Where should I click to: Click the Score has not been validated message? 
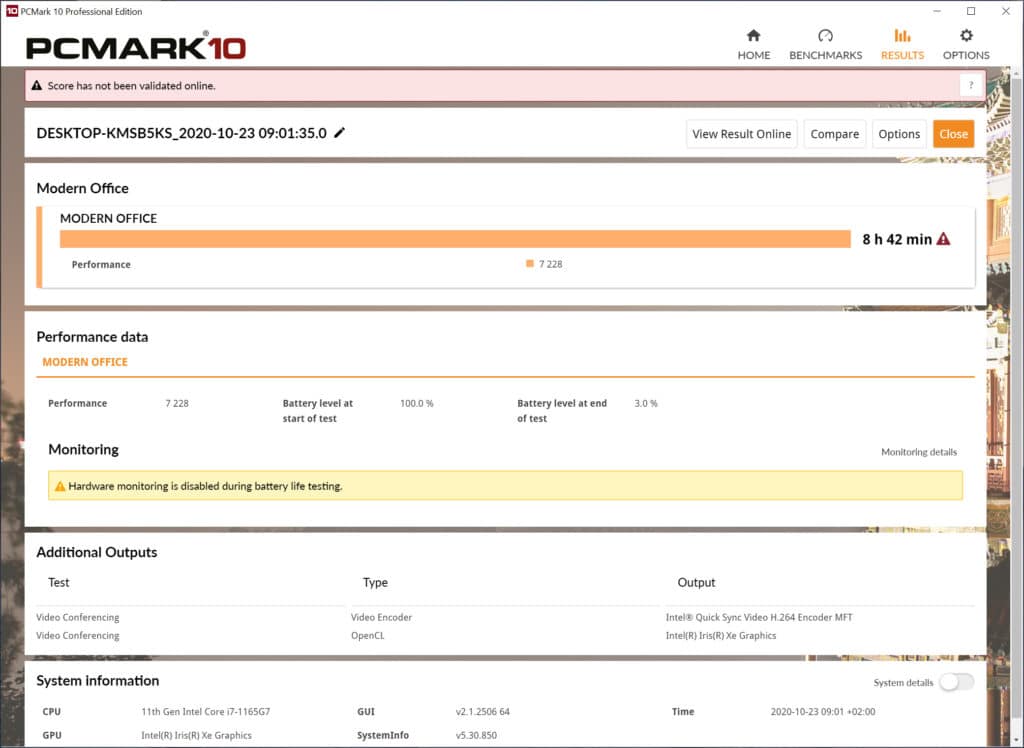click(131, 86)
